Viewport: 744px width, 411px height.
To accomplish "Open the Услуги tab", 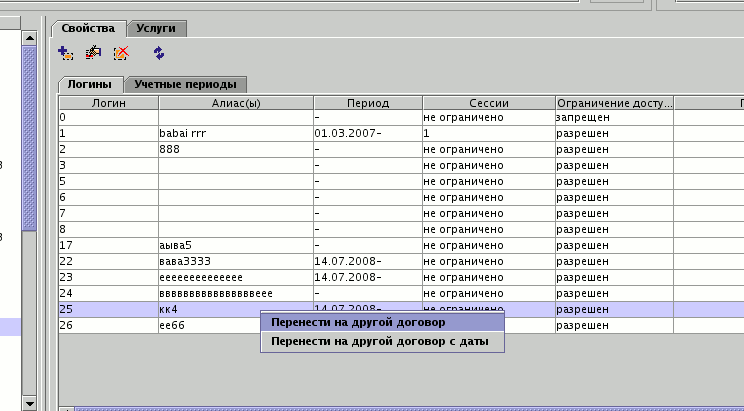I will [x=157, y=29].
